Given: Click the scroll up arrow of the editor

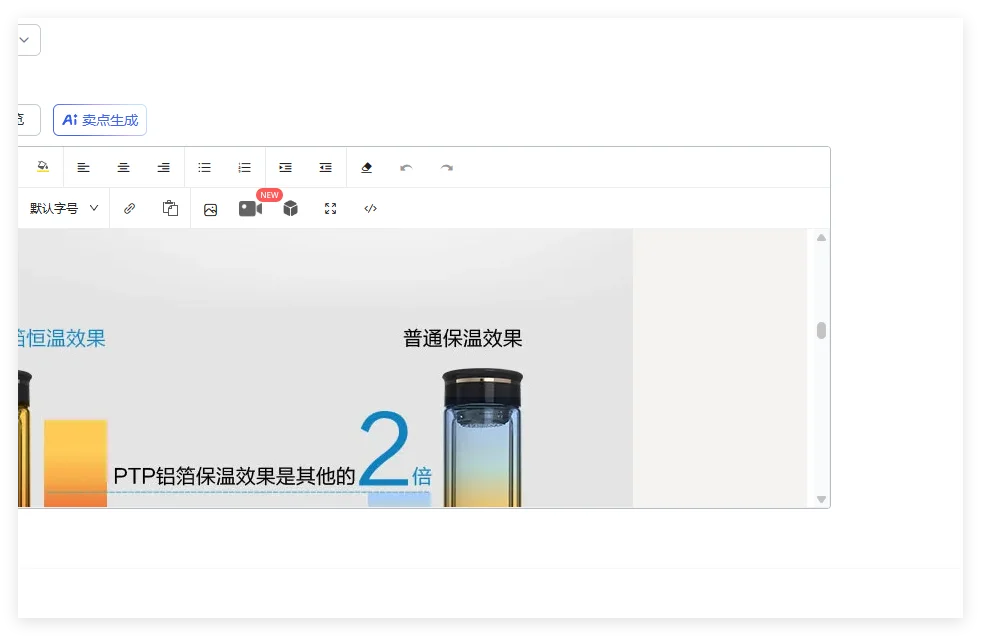Looking at the screenshot, I should [x=821, y=238].
